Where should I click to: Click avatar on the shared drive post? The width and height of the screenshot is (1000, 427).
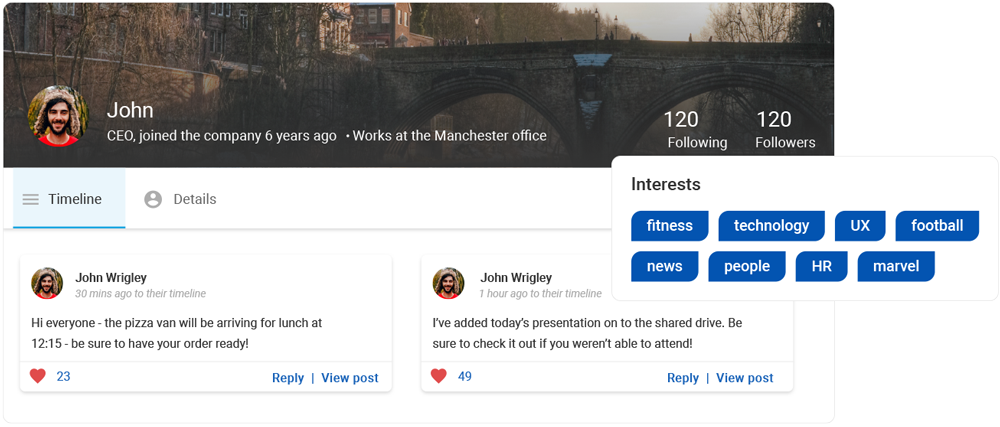coord(448,283)
